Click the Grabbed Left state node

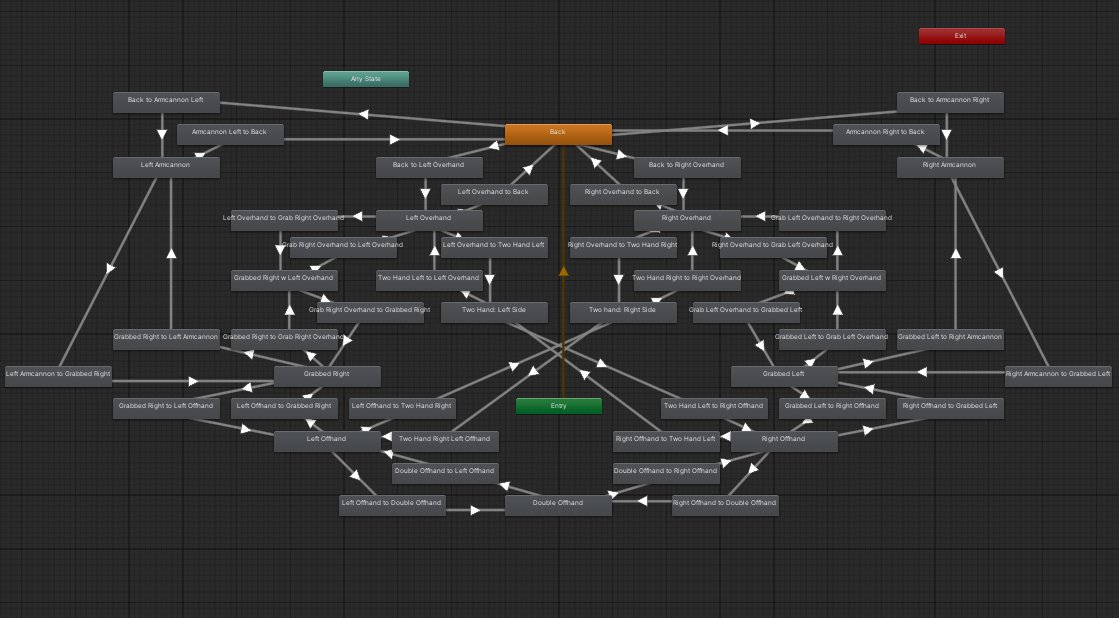pos(783,375)
